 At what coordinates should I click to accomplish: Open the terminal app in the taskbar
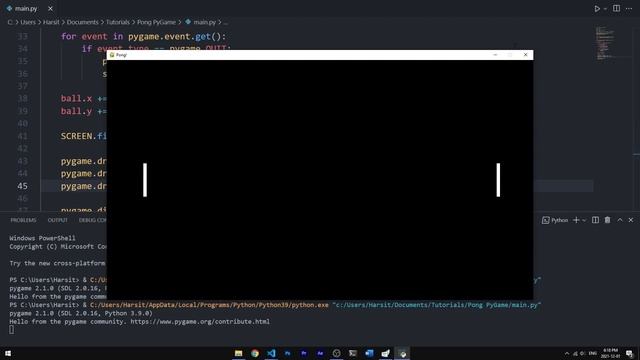(x=353, y=353)
